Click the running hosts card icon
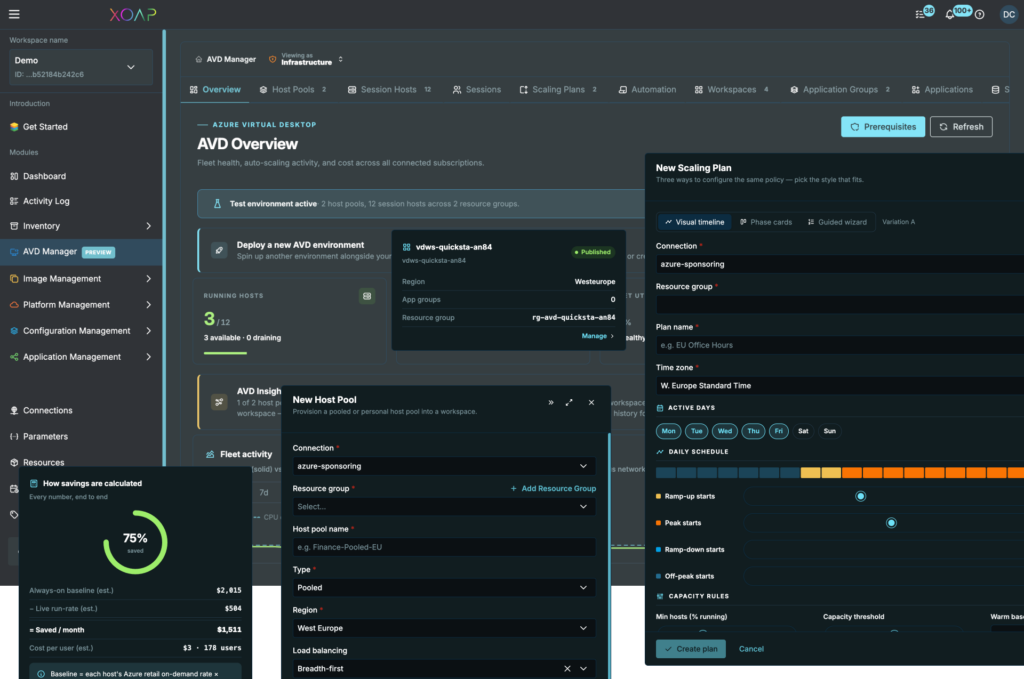 (x=367, y=296)
